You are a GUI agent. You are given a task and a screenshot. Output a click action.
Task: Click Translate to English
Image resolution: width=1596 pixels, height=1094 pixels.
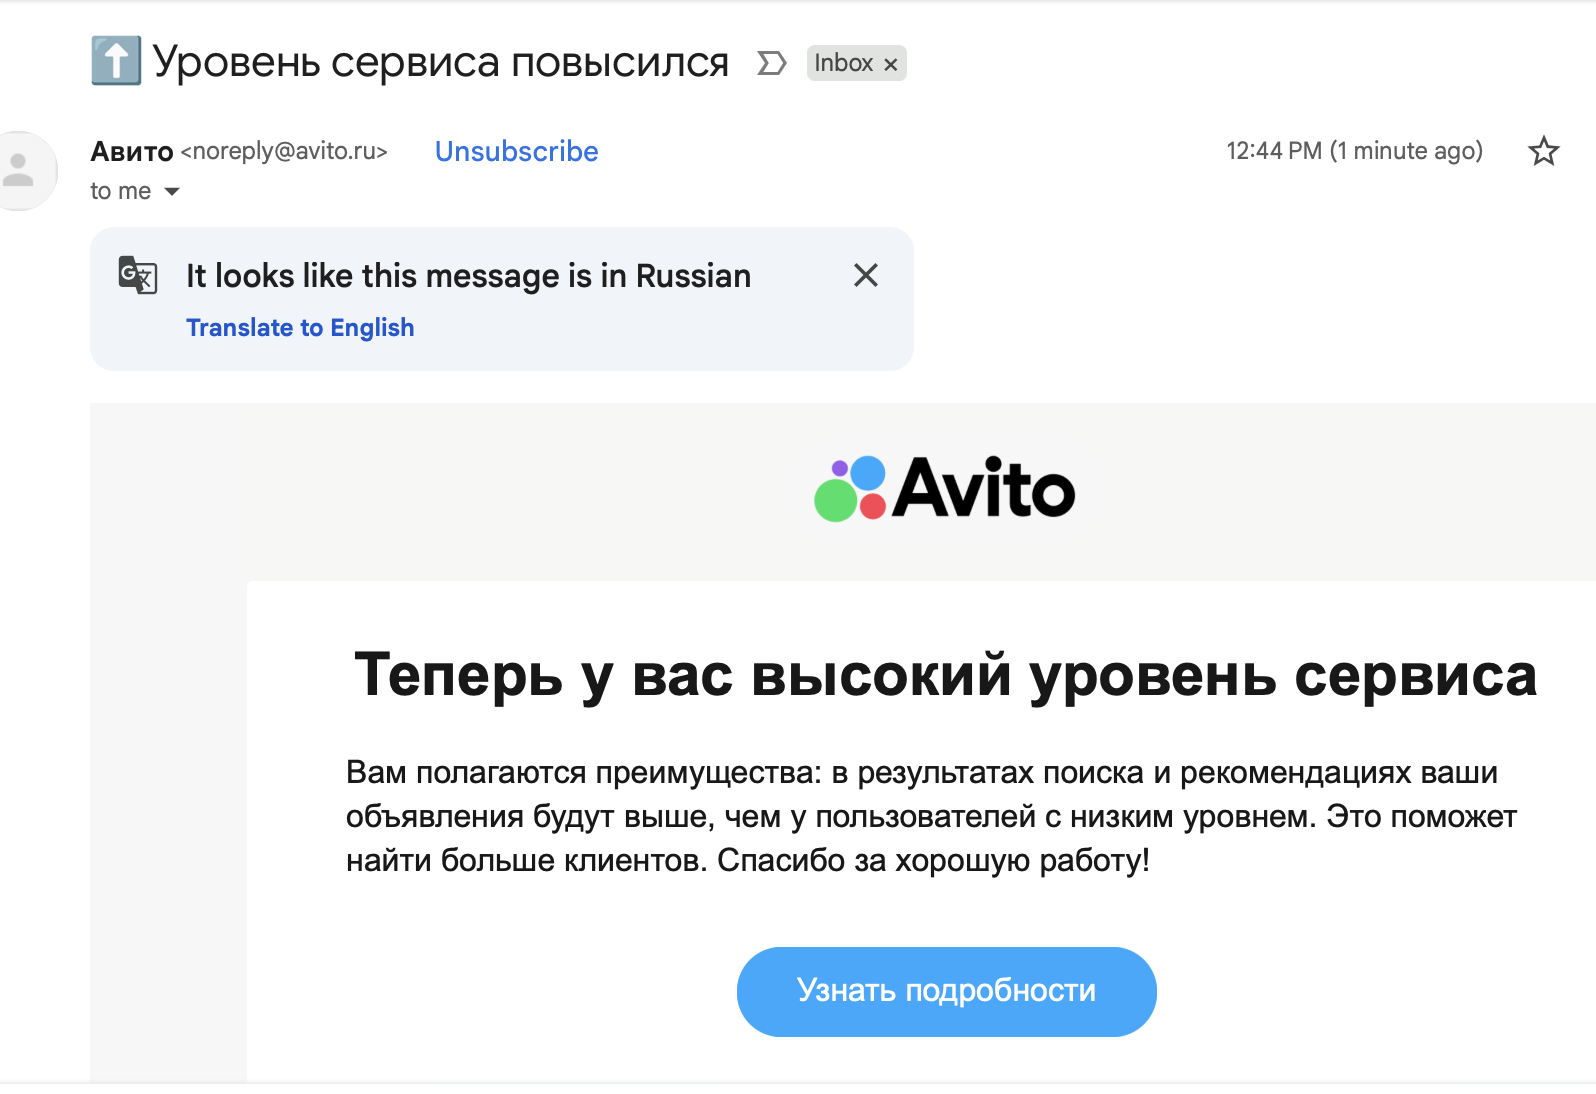pyautogui.click(x=300, y=328)
